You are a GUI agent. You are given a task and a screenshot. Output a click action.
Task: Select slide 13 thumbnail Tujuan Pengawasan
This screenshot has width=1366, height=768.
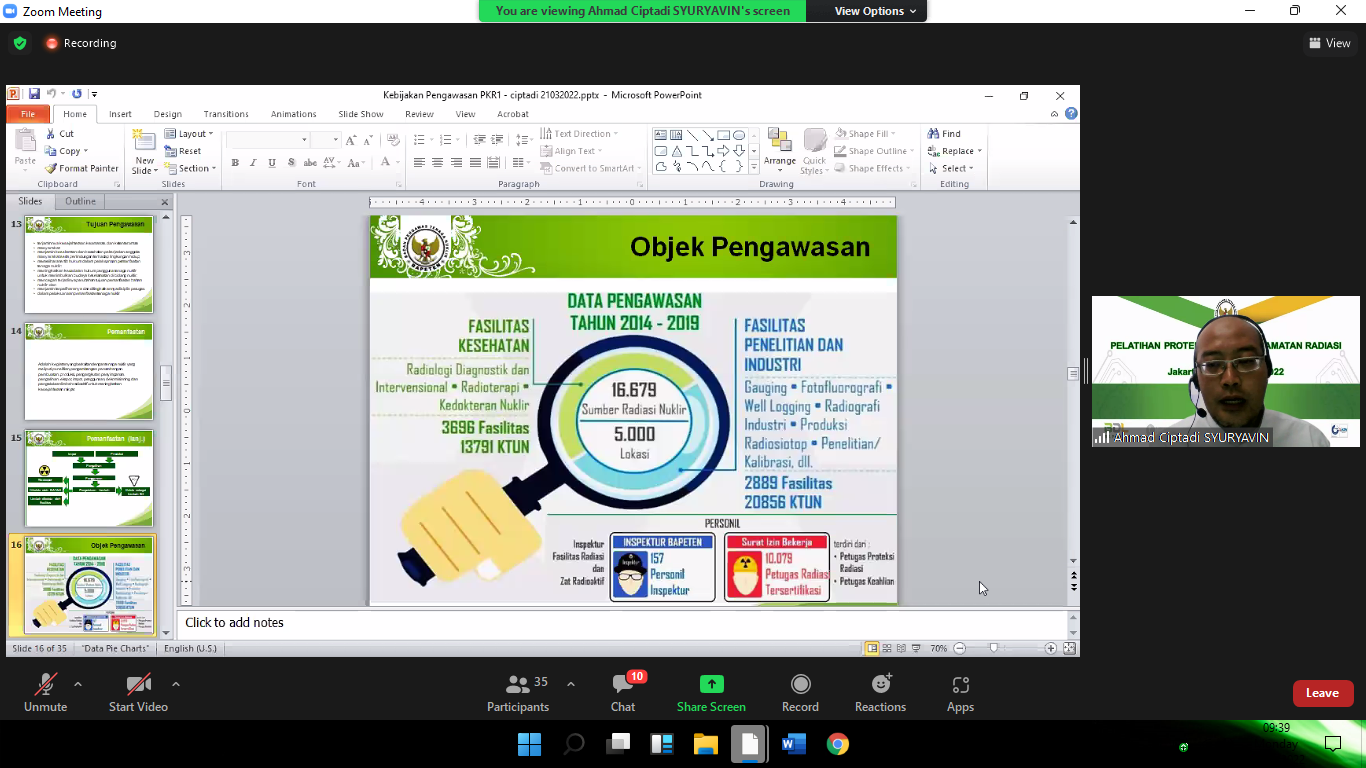[89, 265]
